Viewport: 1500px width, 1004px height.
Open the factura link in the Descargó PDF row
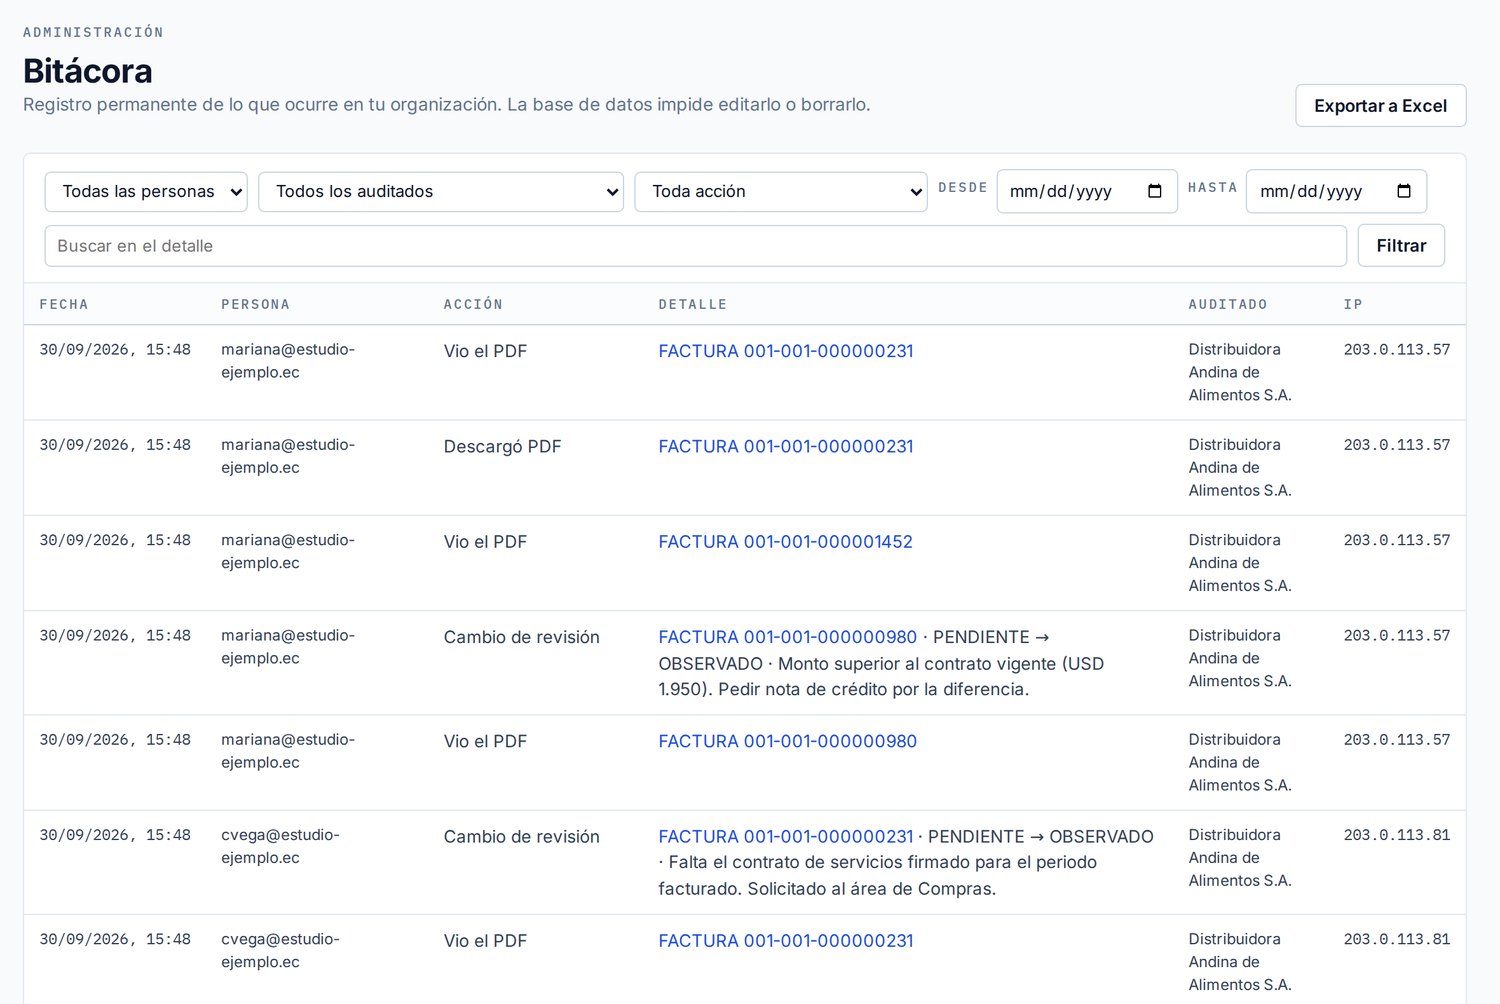786,447
